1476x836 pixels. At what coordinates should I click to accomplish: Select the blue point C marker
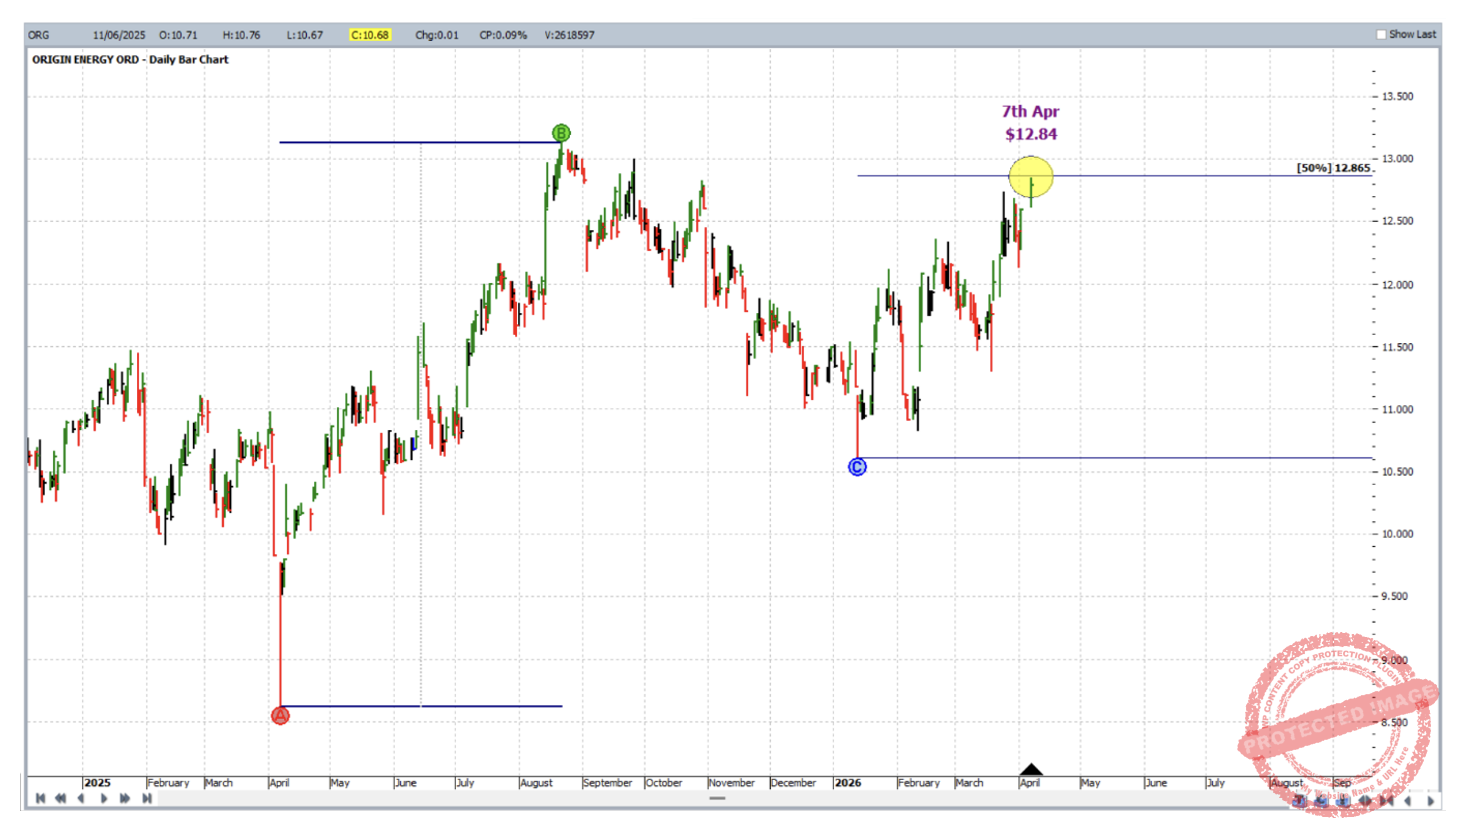857,466
